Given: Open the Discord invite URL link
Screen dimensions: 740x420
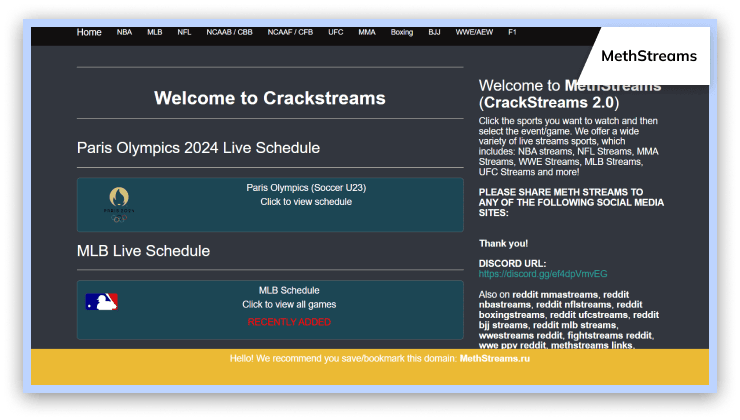Looking at the screenshot, I should point(543,274).
